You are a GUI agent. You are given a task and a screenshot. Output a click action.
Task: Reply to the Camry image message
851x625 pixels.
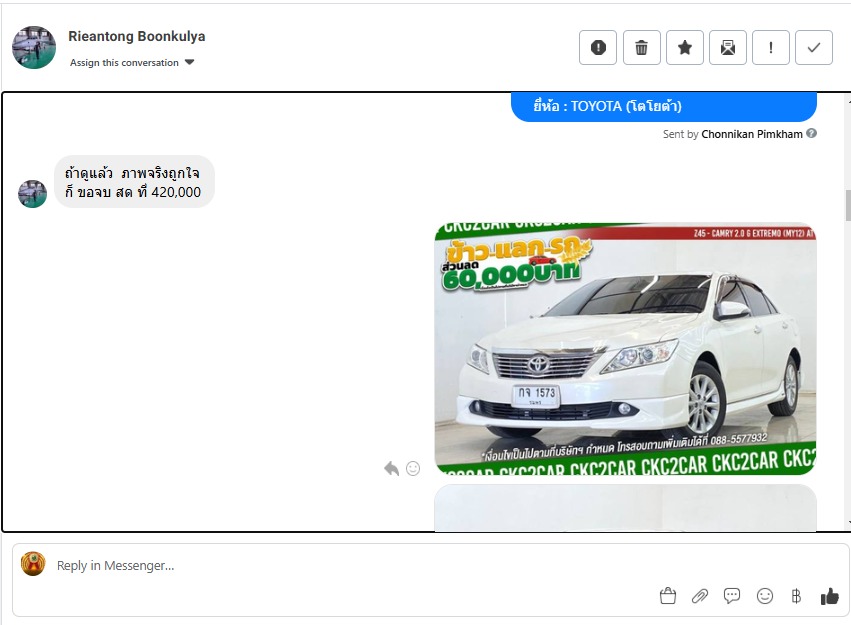(x=391, y=468)
